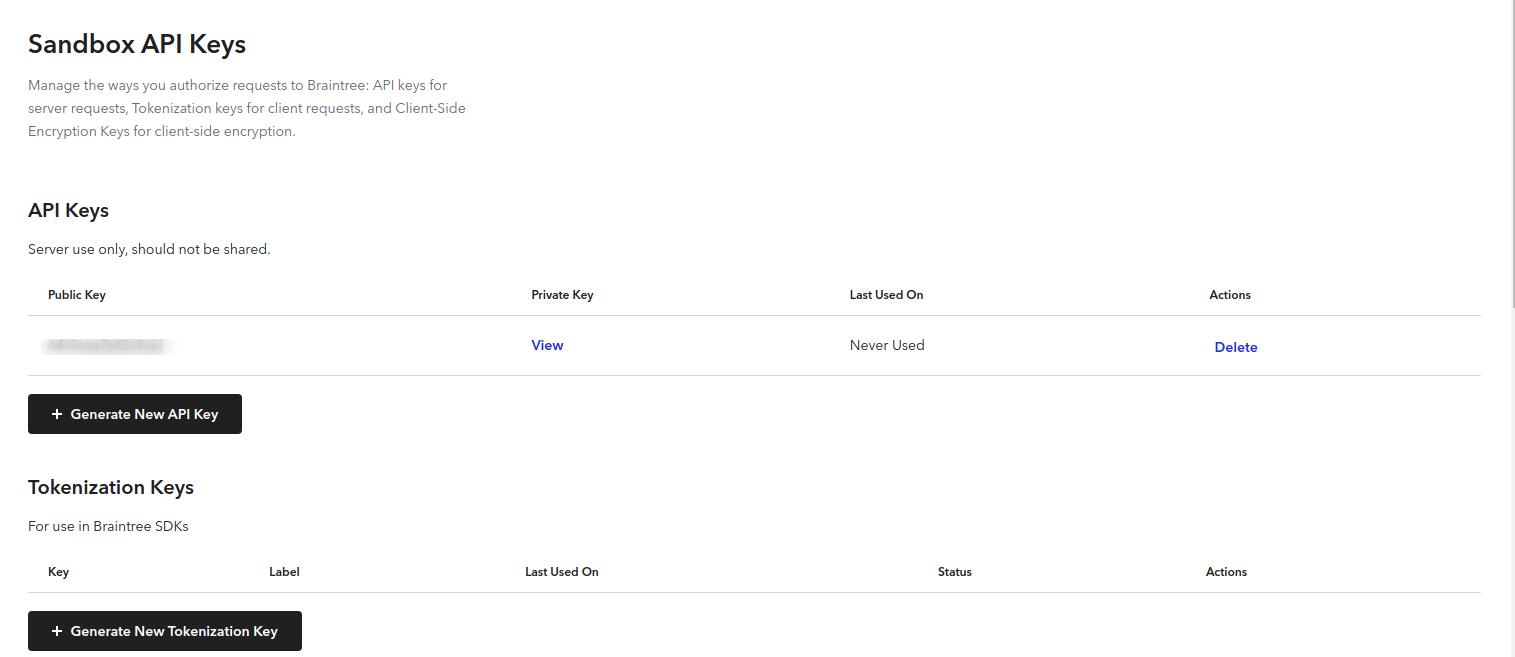Click the Key column header in Tokenization Keys
This screenshot has width=1515, height=657.
pyautogui.click(x=58, y=572)
